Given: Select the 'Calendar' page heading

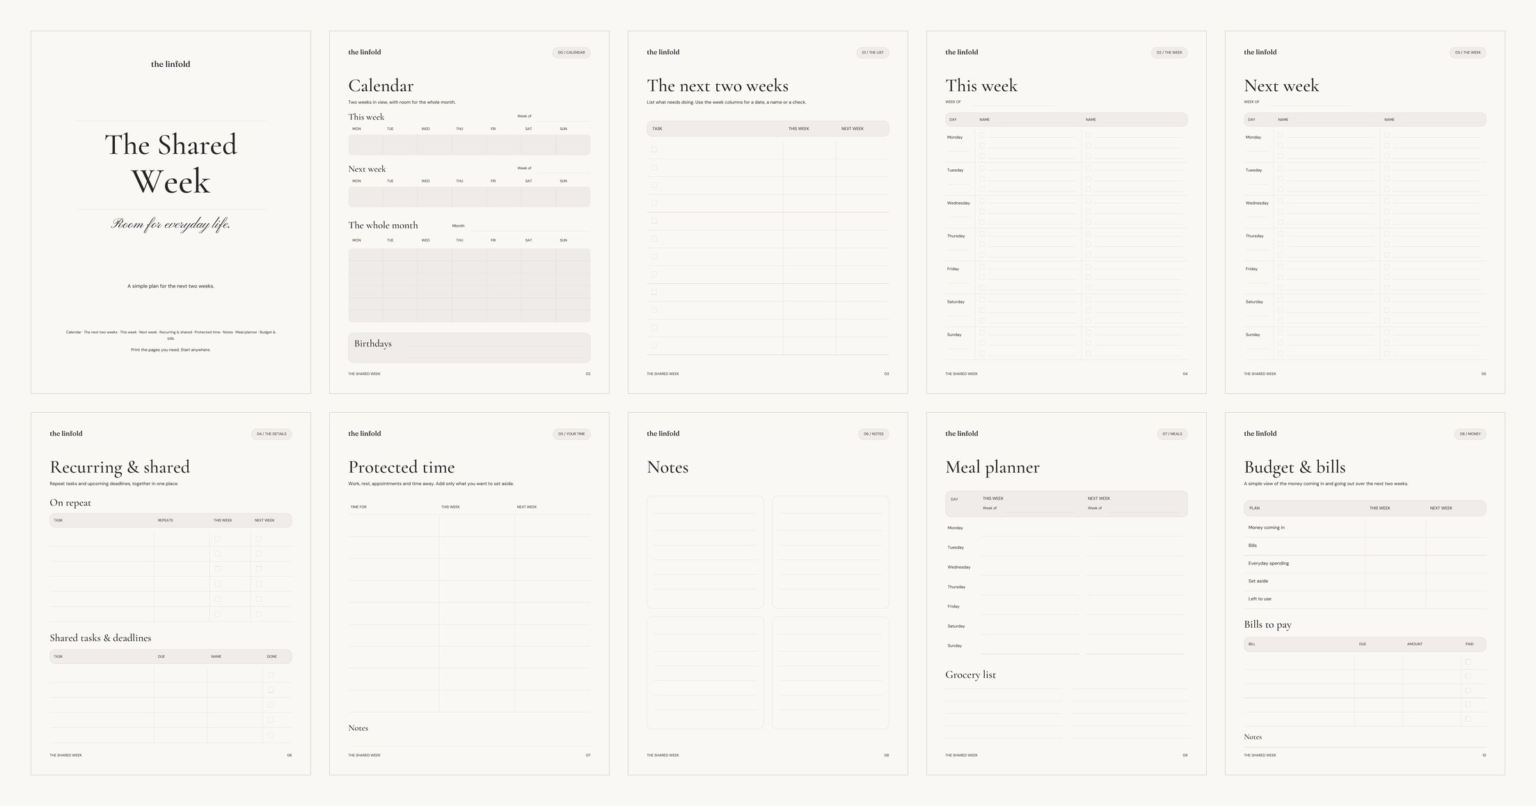Looking at the screenshot, I should 381,86.
